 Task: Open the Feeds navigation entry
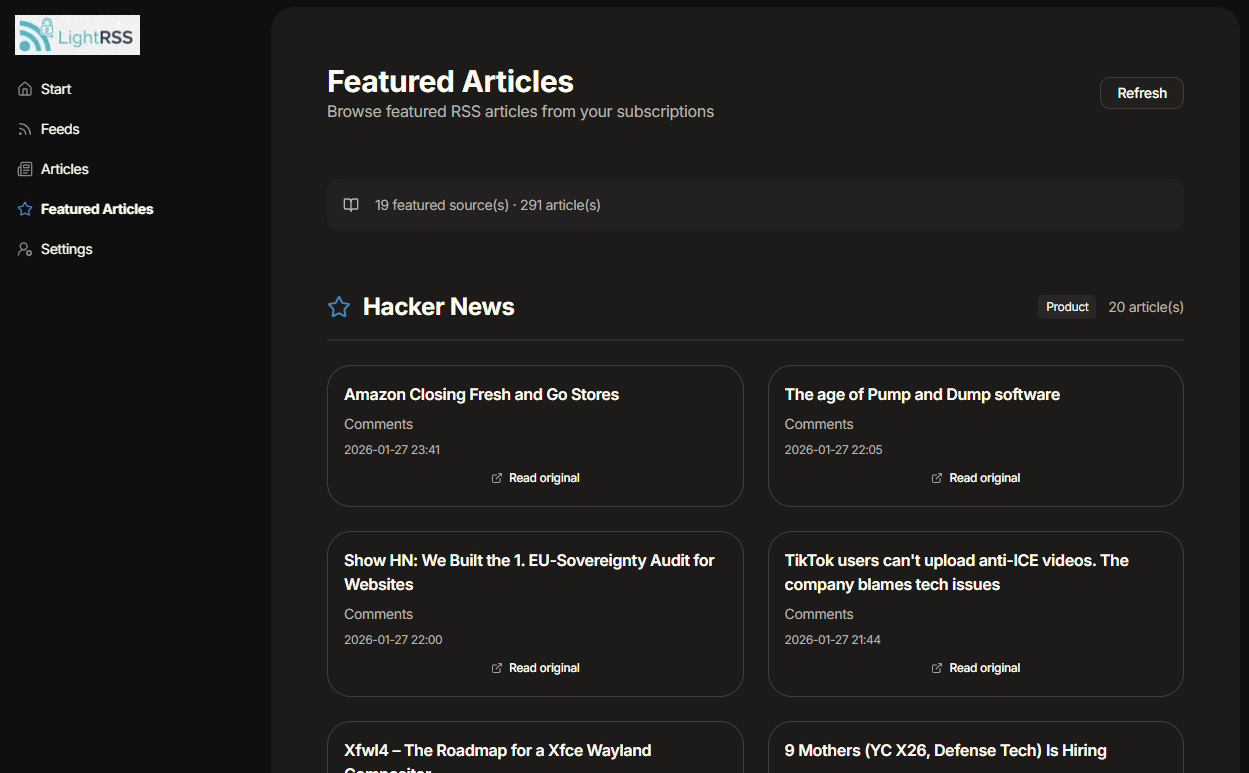60,128
